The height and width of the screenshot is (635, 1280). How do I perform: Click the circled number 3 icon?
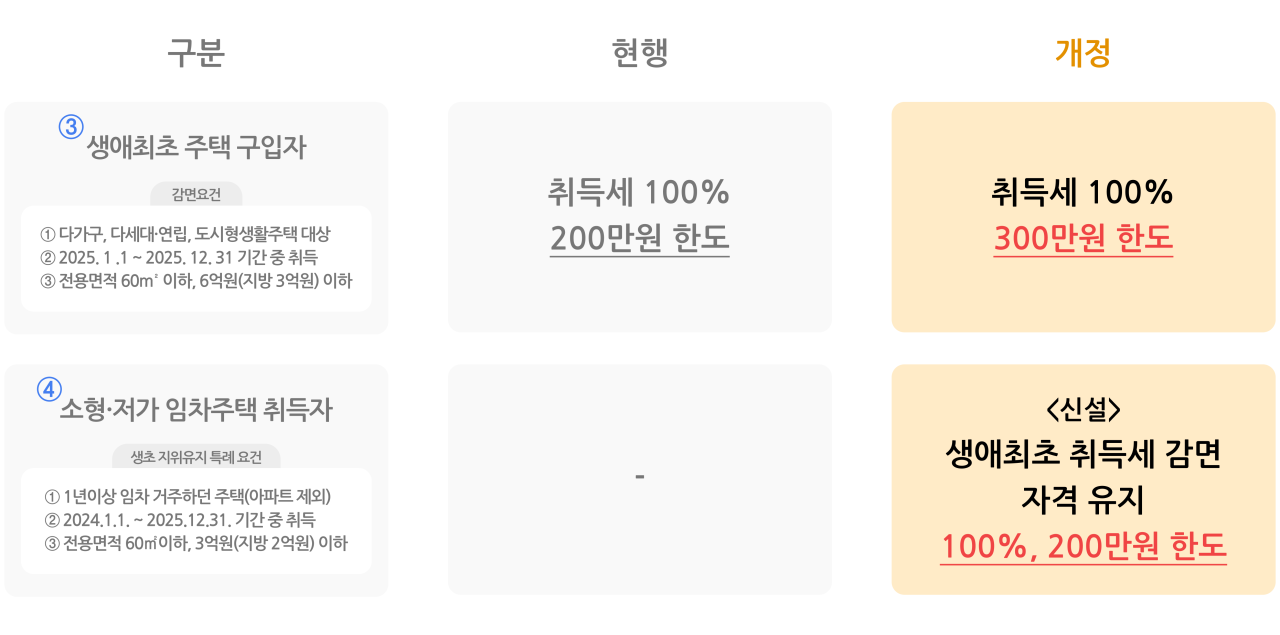pyautogui.click(x=71, y=127)
